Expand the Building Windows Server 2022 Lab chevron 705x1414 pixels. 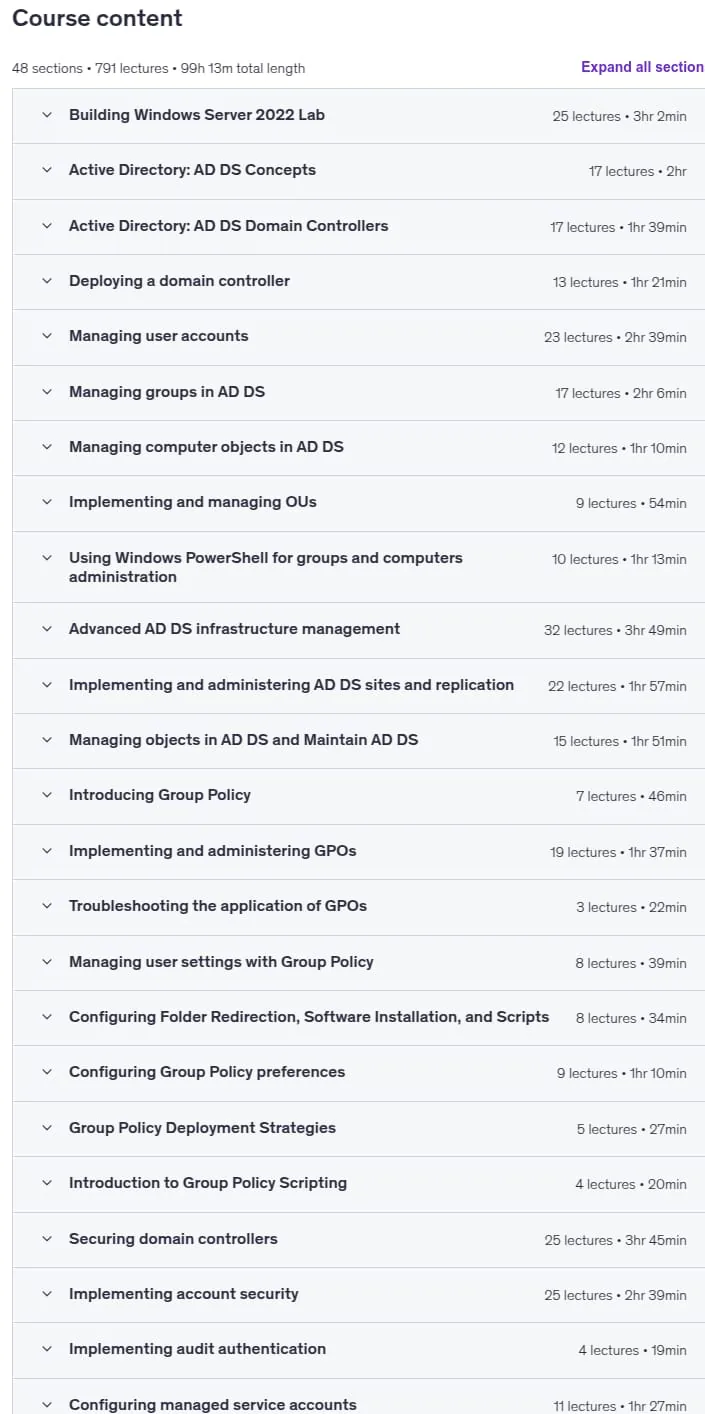pos(46,115)
